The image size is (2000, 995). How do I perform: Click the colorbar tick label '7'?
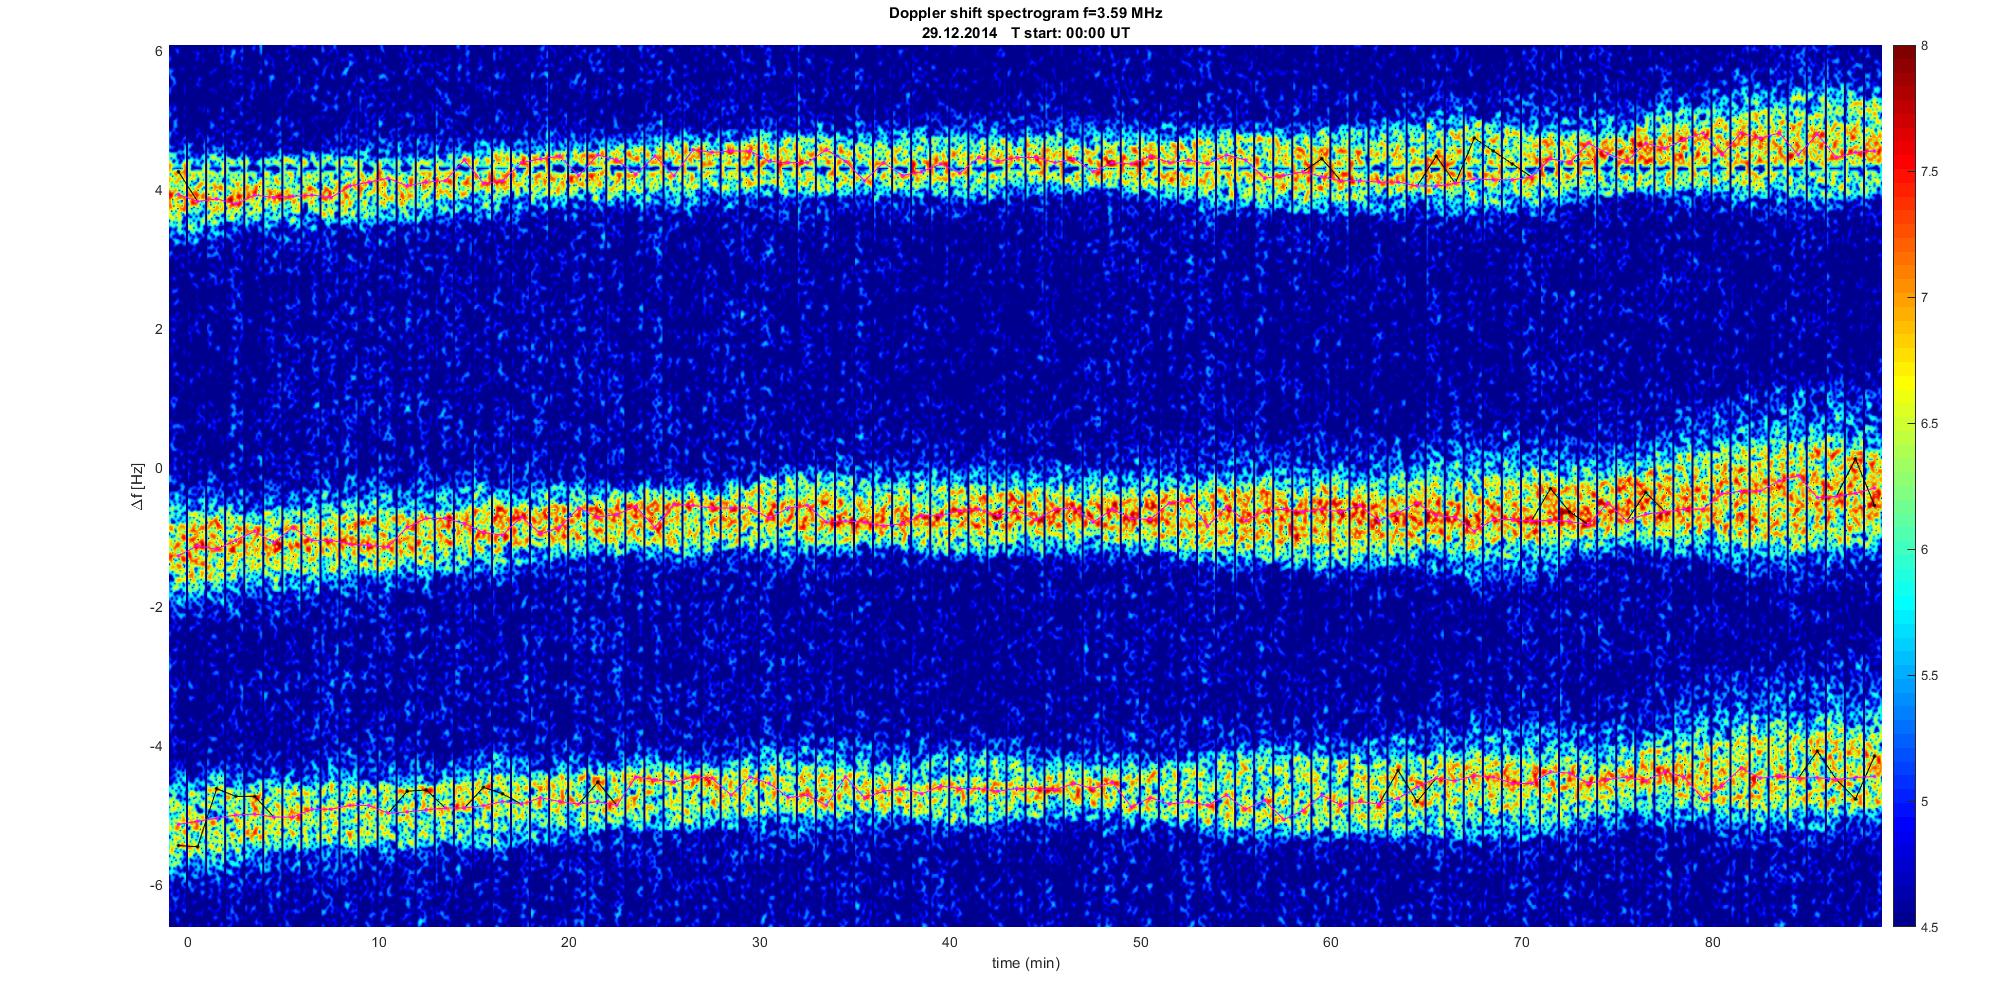(x=1925, y=298)
